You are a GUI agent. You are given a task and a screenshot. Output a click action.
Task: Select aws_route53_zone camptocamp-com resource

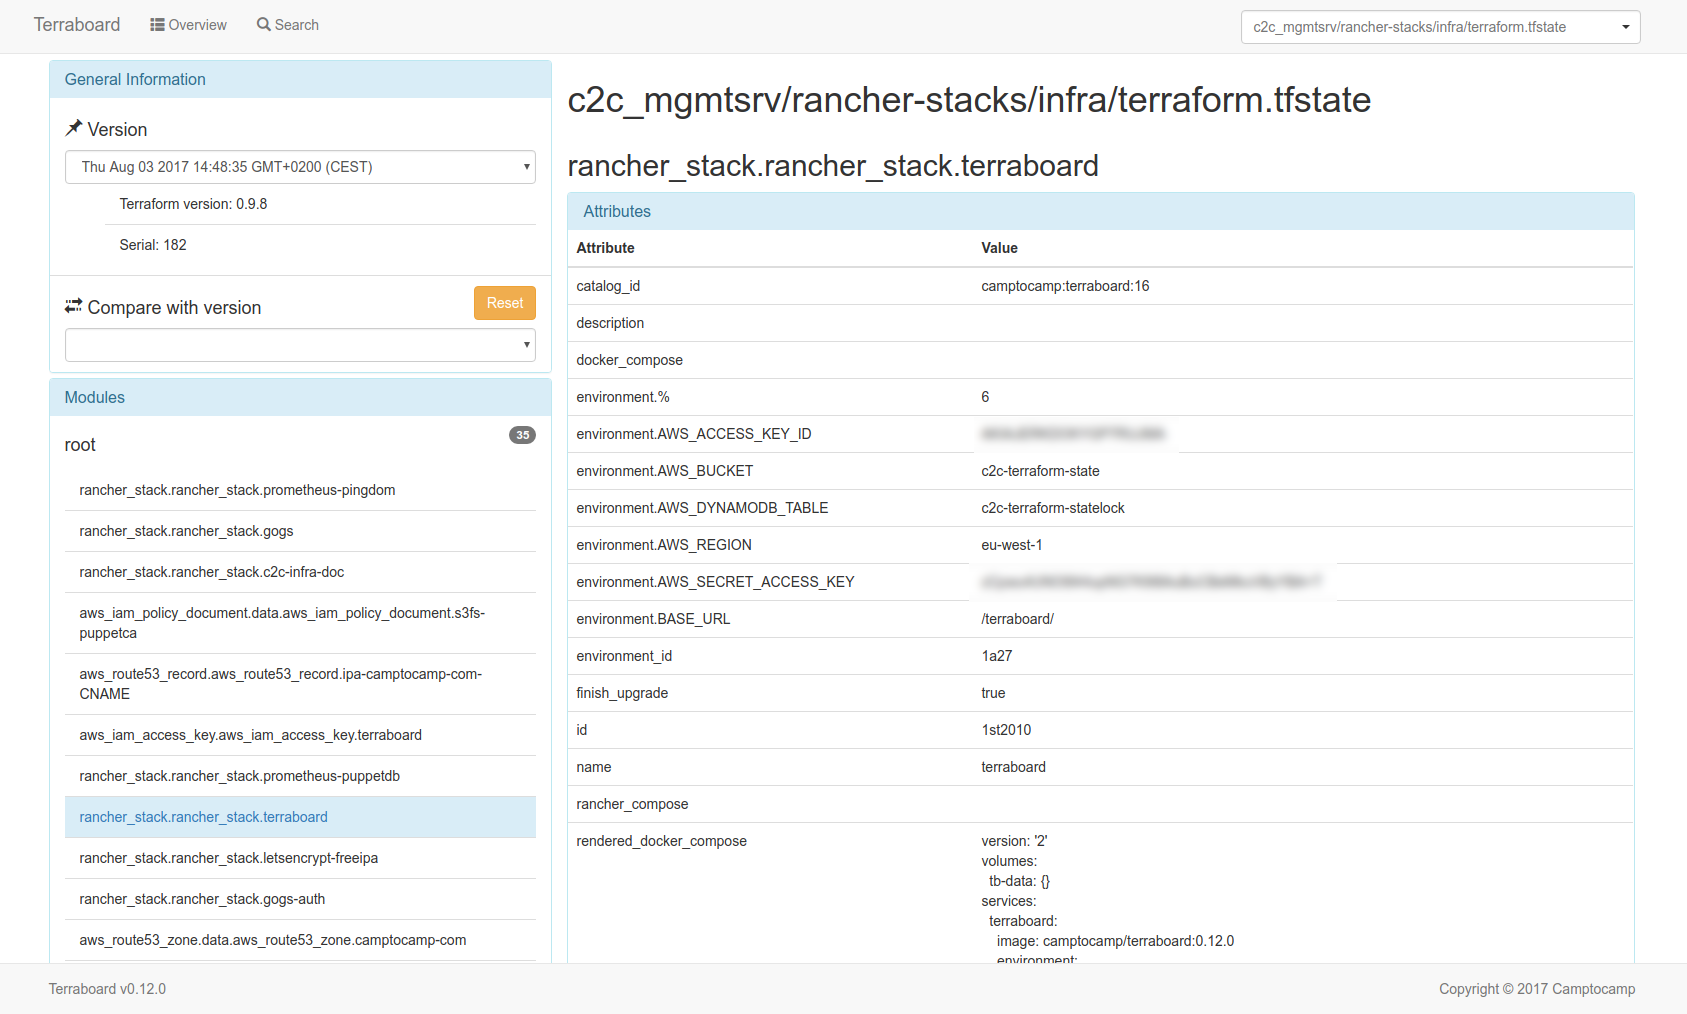pos(300,940)
